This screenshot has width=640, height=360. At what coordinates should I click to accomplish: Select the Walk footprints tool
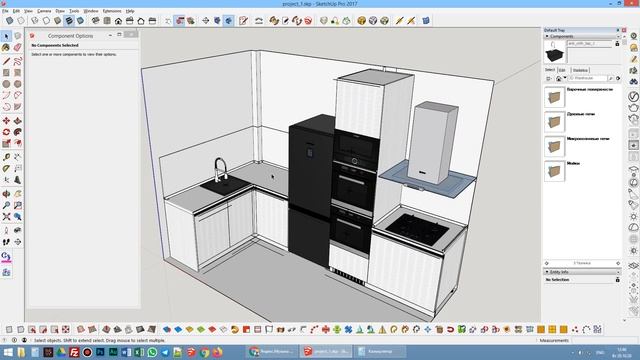pyautogui.click(x=6, y=242)
